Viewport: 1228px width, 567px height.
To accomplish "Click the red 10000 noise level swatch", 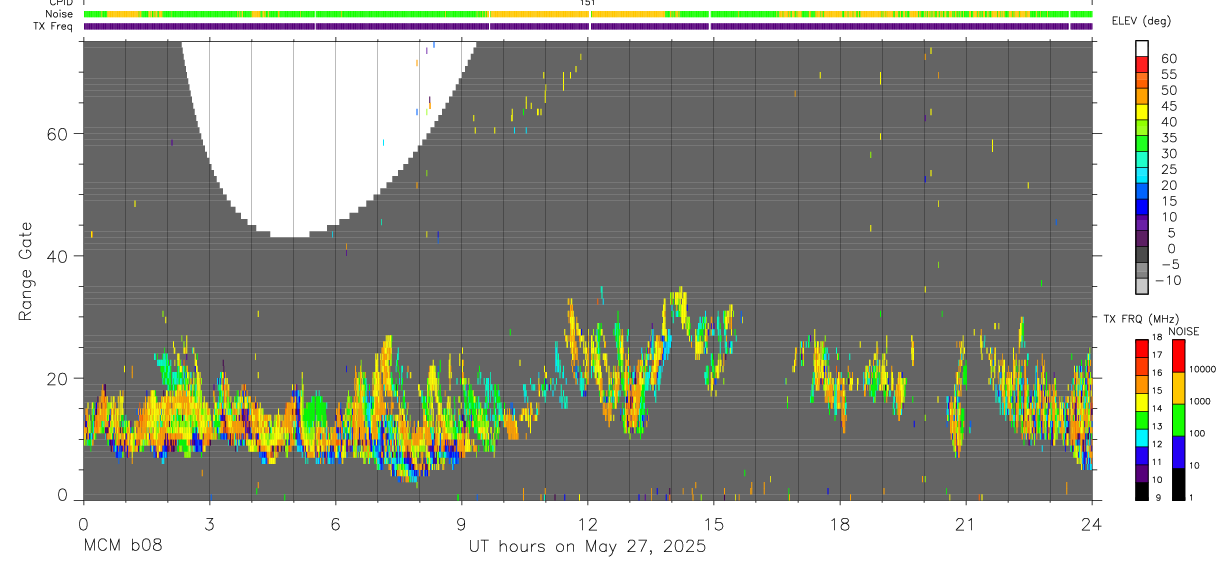I will 1179,356.
